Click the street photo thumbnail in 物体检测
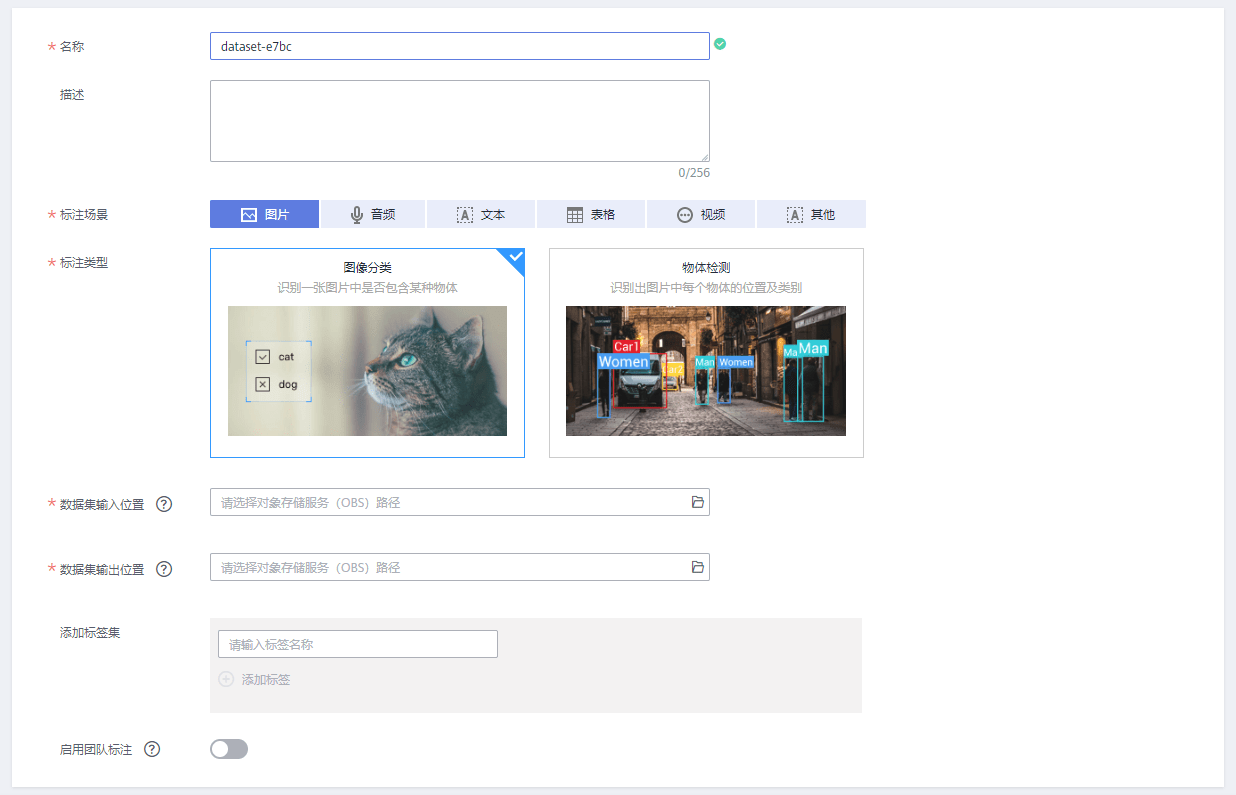Screen dimensions: 1236x795 coord(706,371)
